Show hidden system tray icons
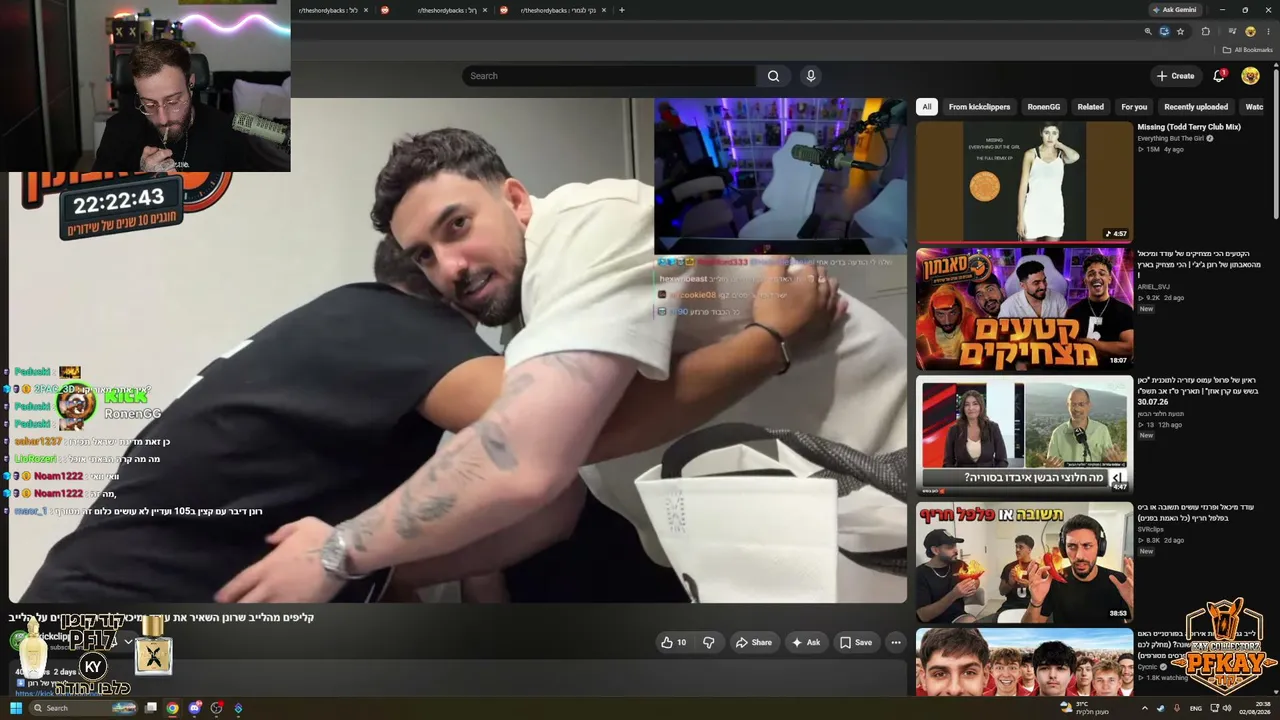 1145,708
